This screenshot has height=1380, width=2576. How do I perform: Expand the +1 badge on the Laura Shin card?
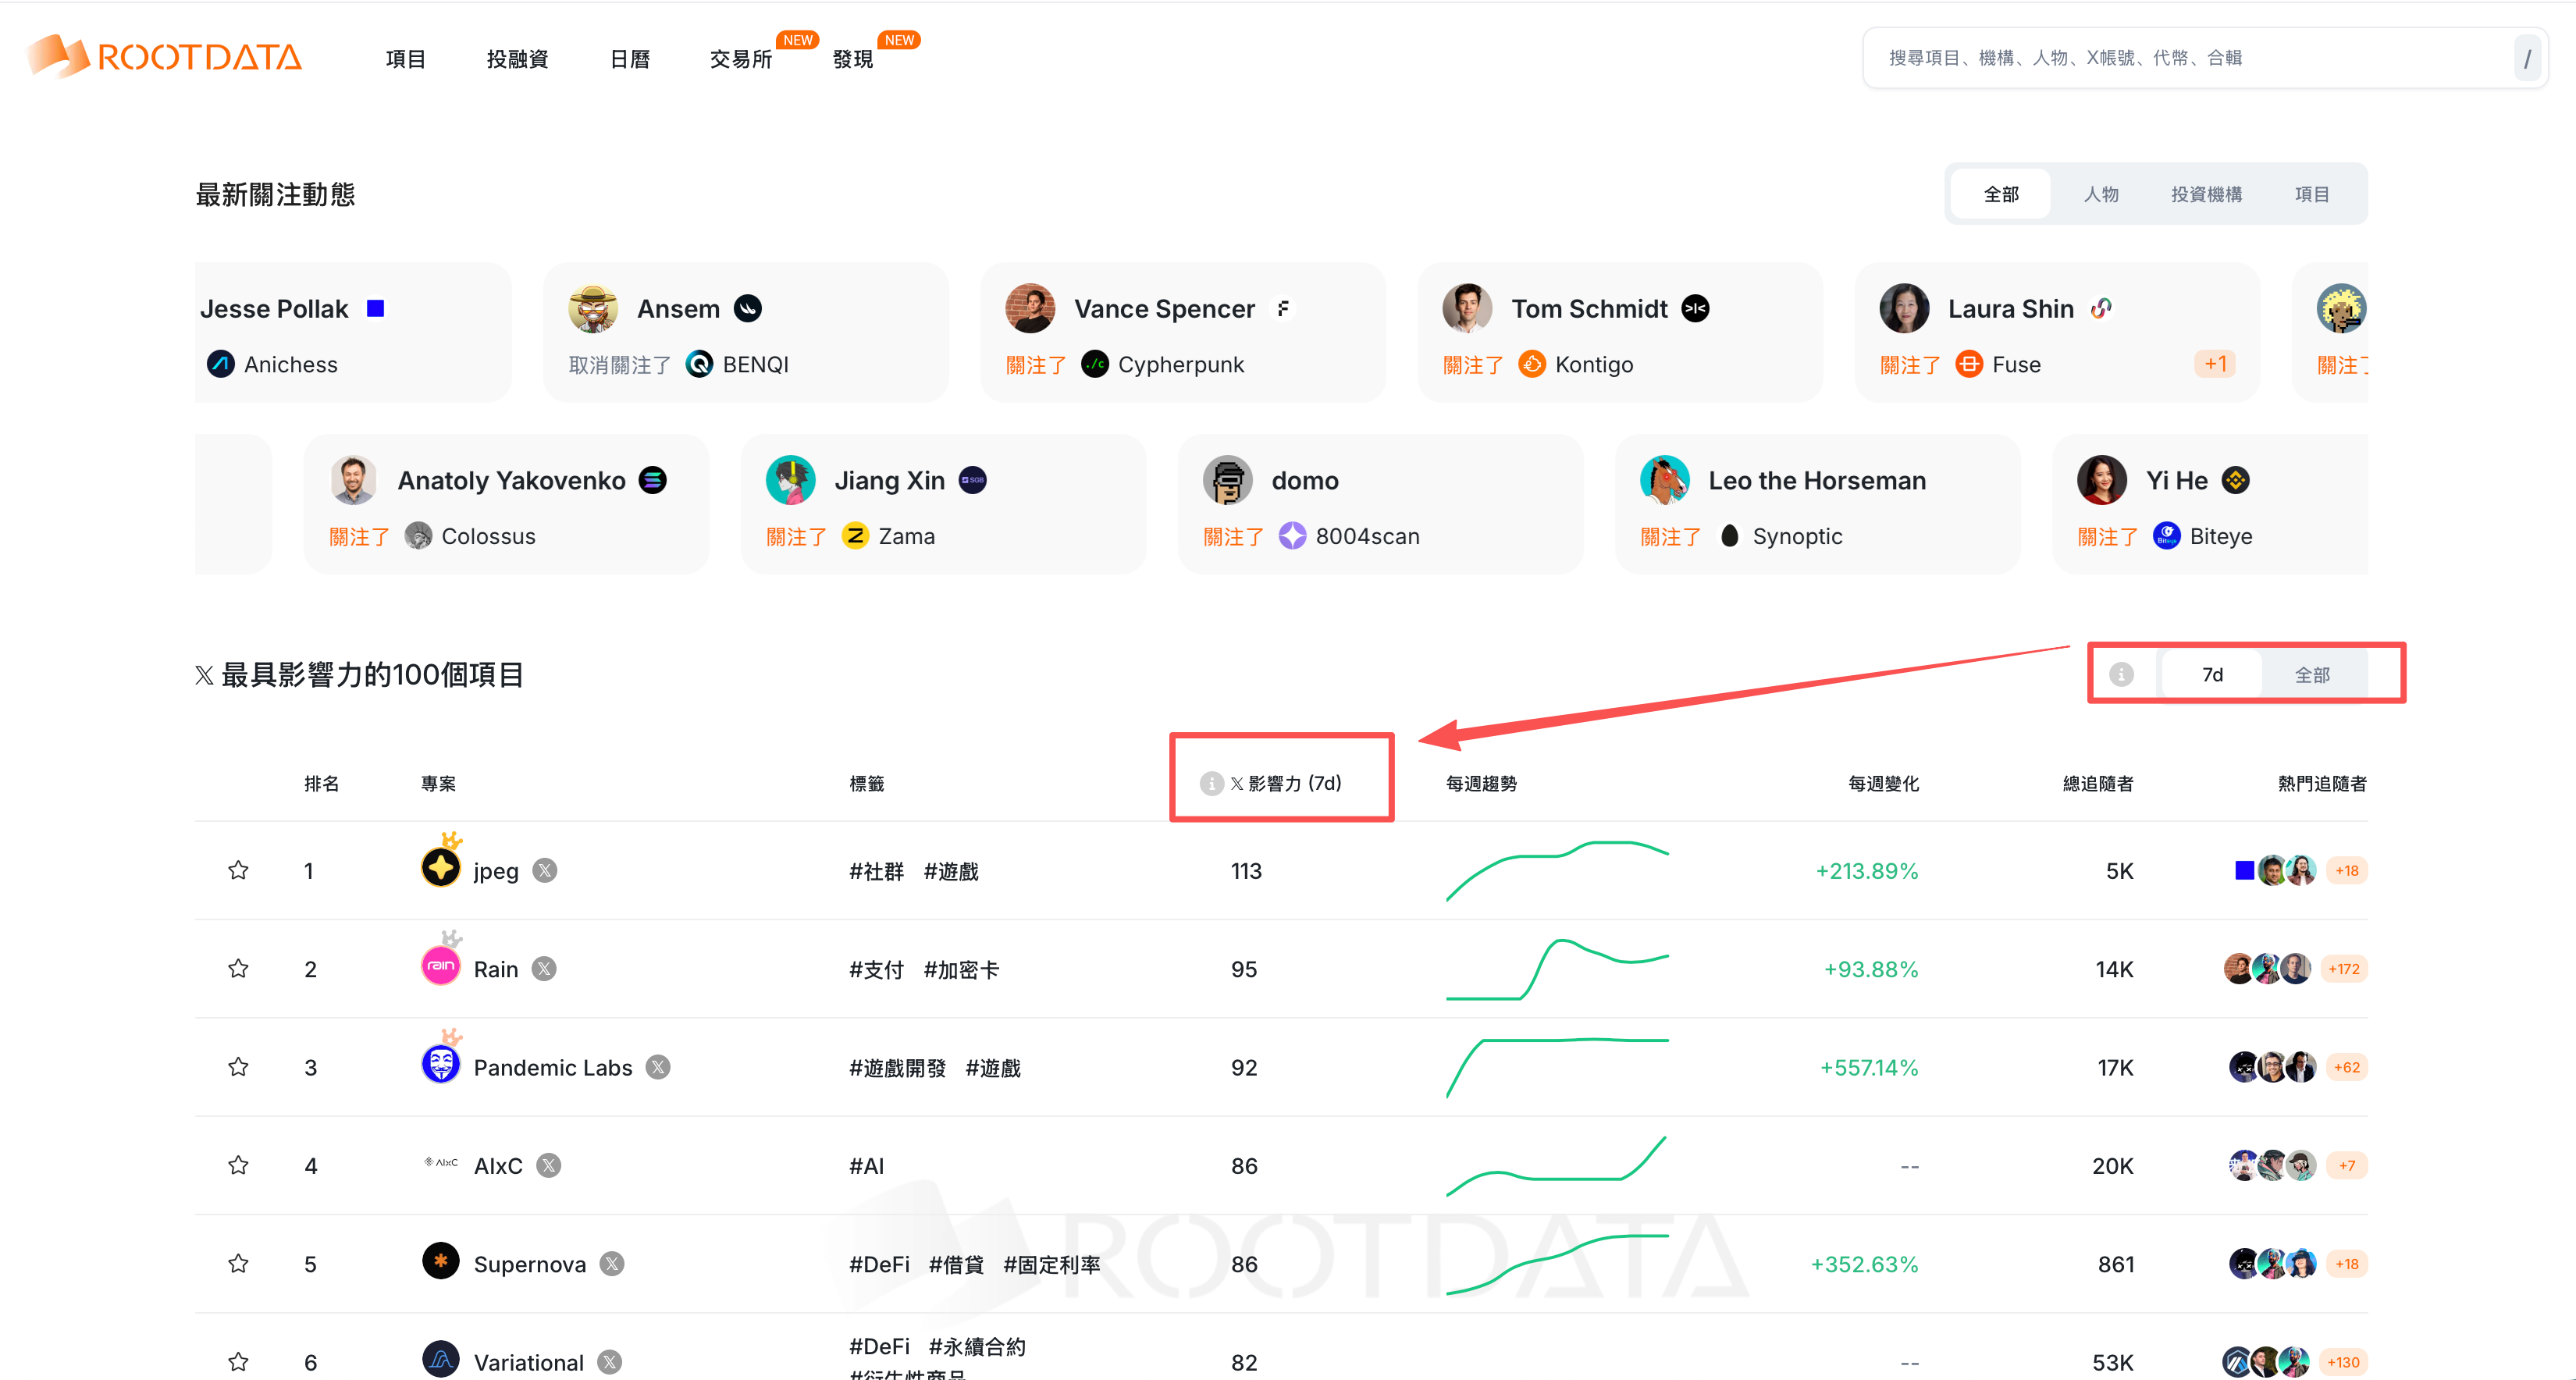pos(2214,364)
